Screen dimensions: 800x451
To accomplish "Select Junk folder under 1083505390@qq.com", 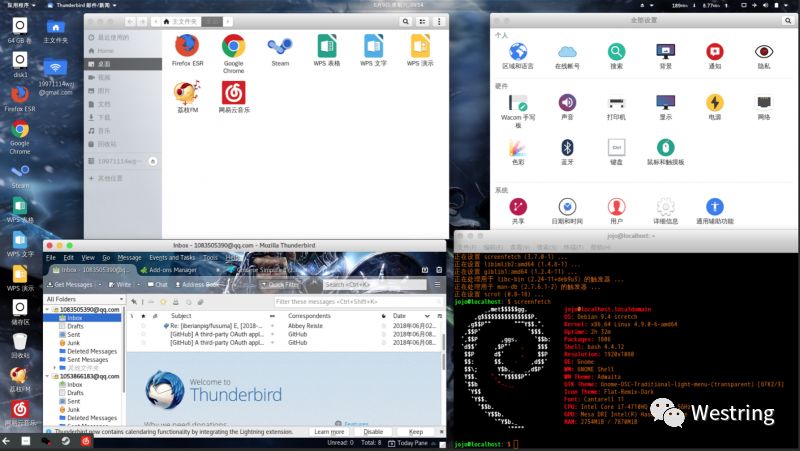I will pos(73,343).
